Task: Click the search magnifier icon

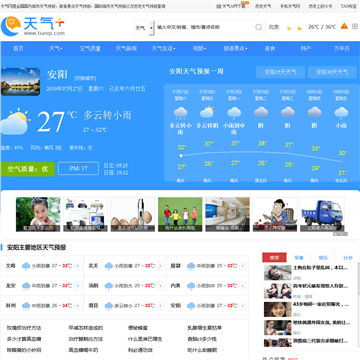Action: click(259, 27)
